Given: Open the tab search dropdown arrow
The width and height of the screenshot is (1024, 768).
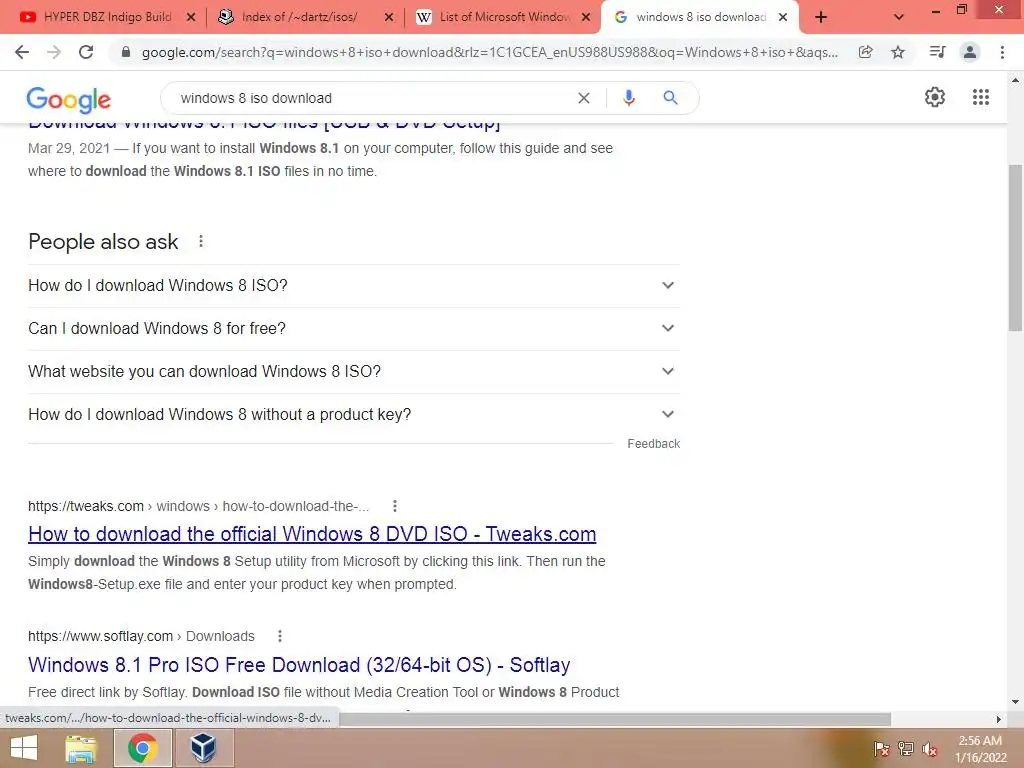Looking at the screenshot, I should point(899,18).
